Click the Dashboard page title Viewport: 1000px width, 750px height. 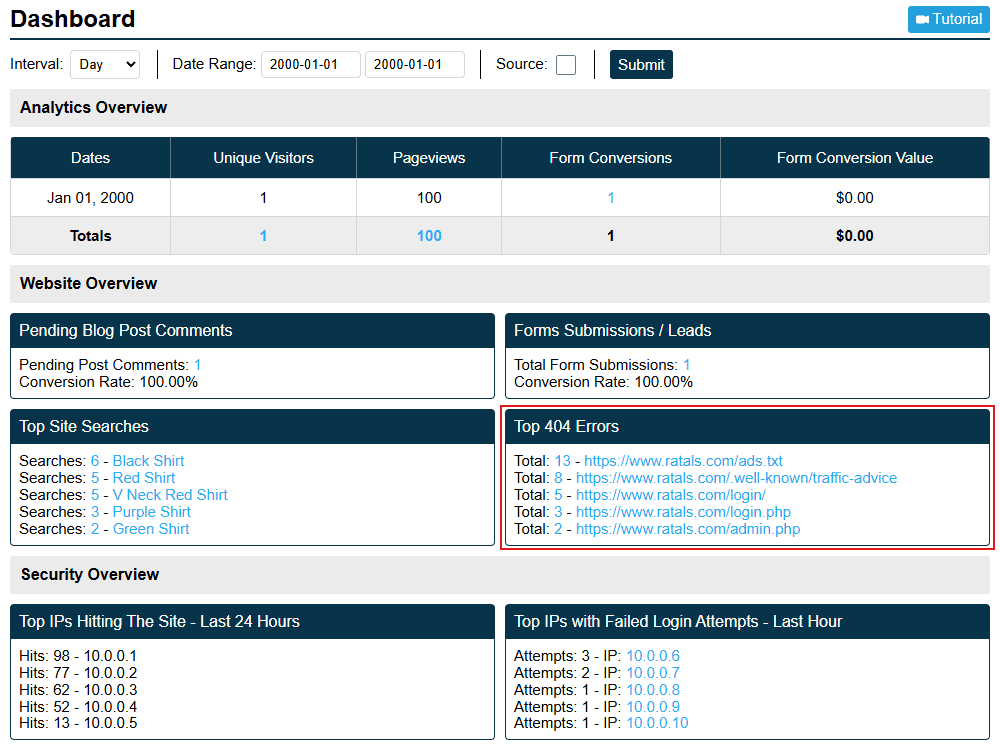(x=73, y=19)
